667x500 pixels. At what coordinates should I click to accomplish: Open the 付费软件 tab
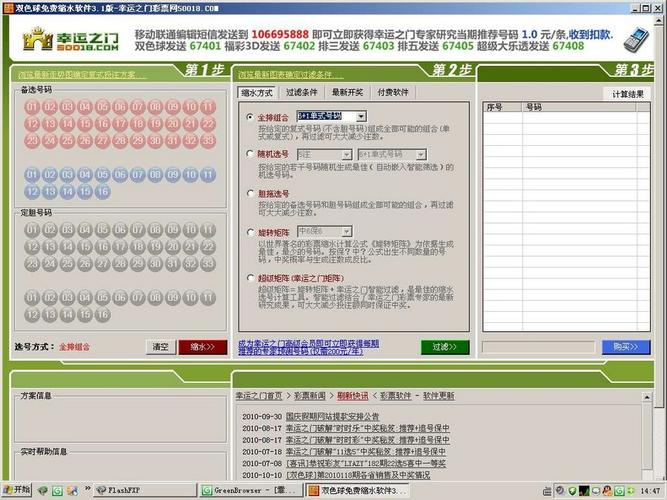point(393,92)
